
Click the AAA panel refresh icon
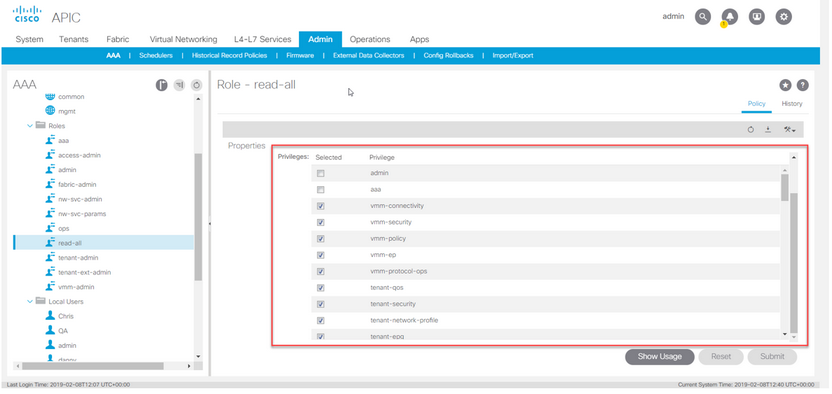tap(196, 85)
